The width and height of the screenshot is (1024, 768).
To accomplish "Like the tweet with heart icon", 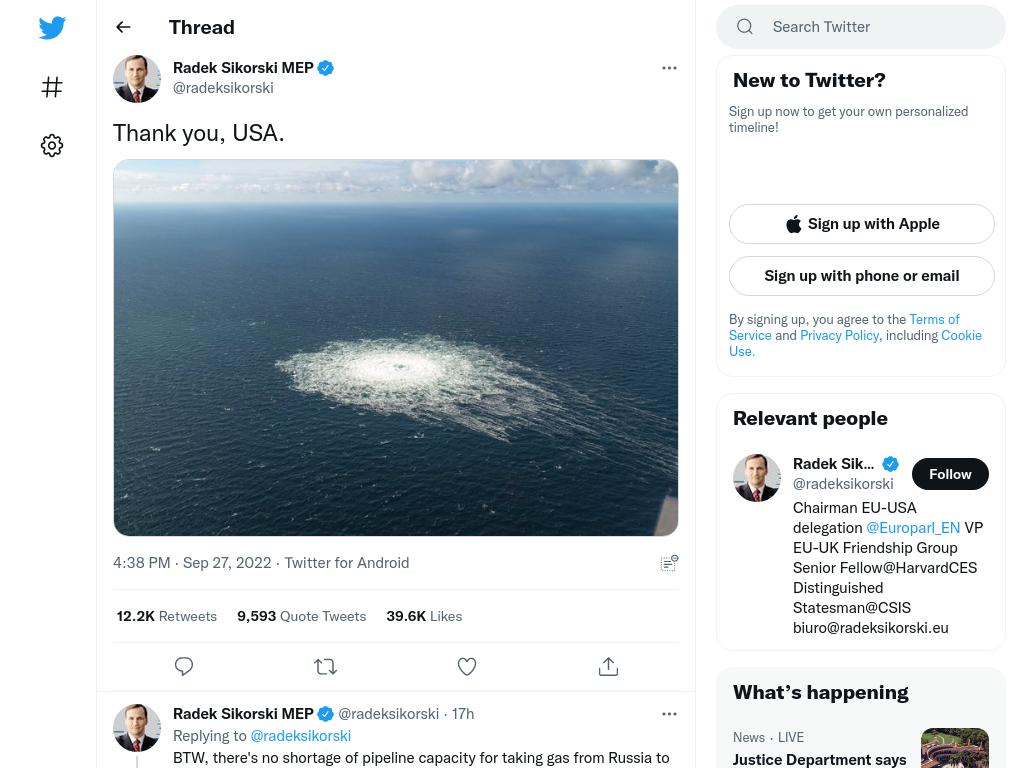I will point(466,666).
